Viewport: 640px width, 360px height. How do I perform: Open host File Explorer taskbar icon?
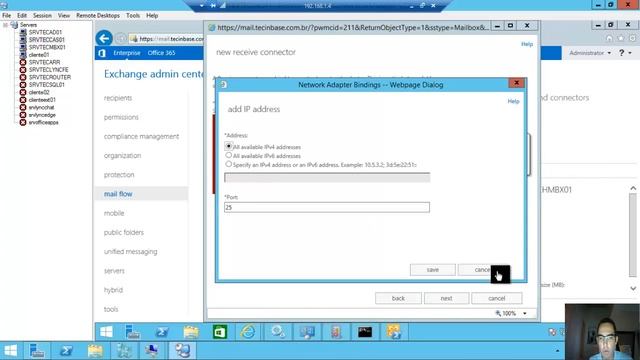point(95,351)
